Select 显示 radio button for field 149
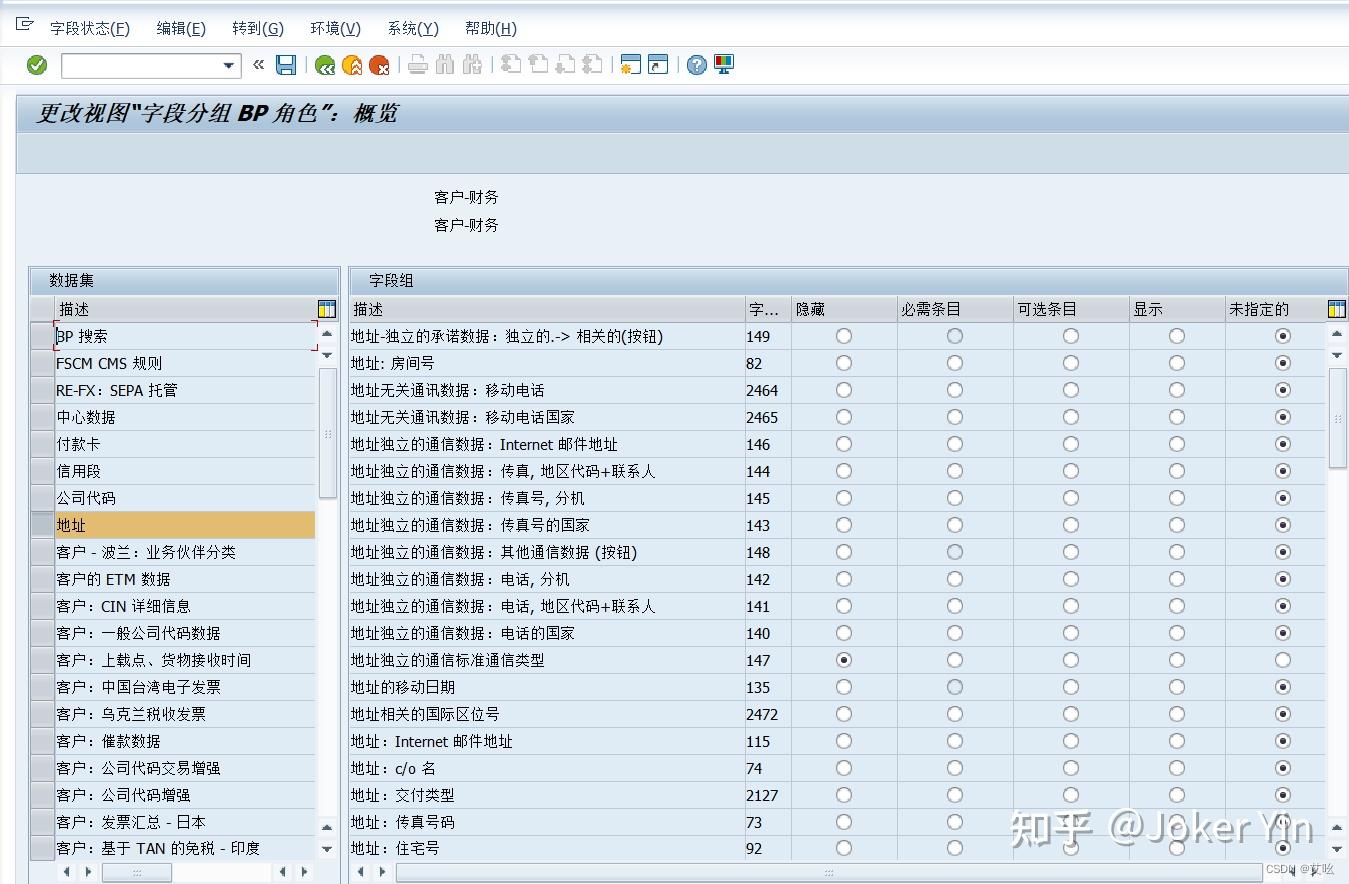The height and width of the screenshot is (884, 1349). tap(1176, 336)
